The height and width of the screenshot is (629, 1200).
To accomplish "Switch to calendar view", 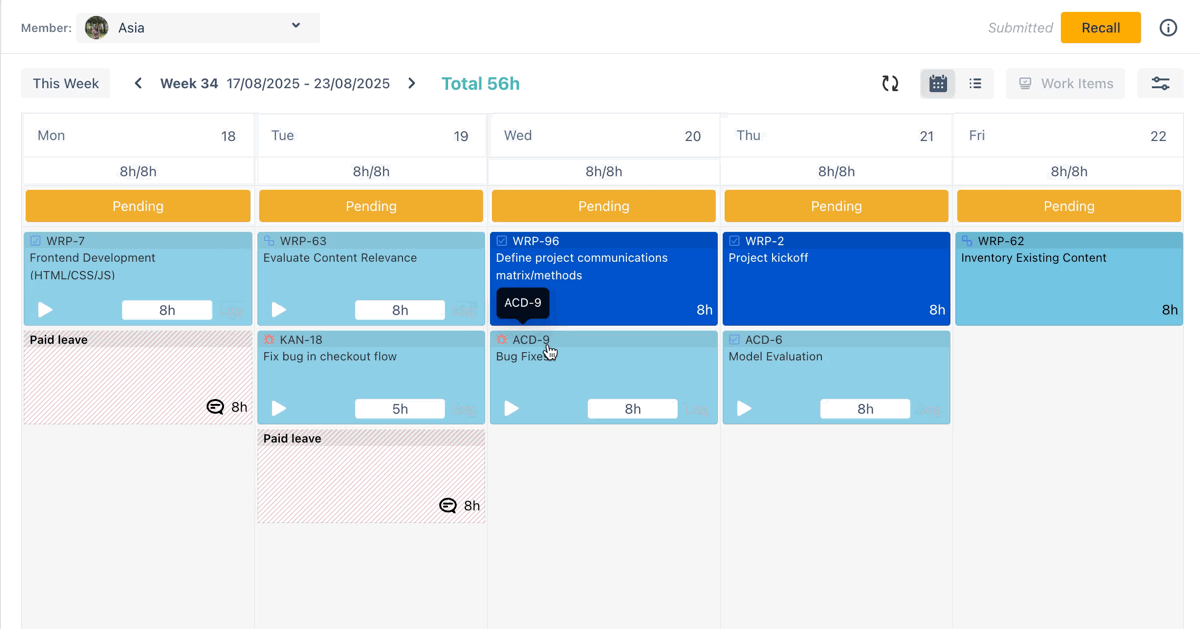I will pos(938,84).
